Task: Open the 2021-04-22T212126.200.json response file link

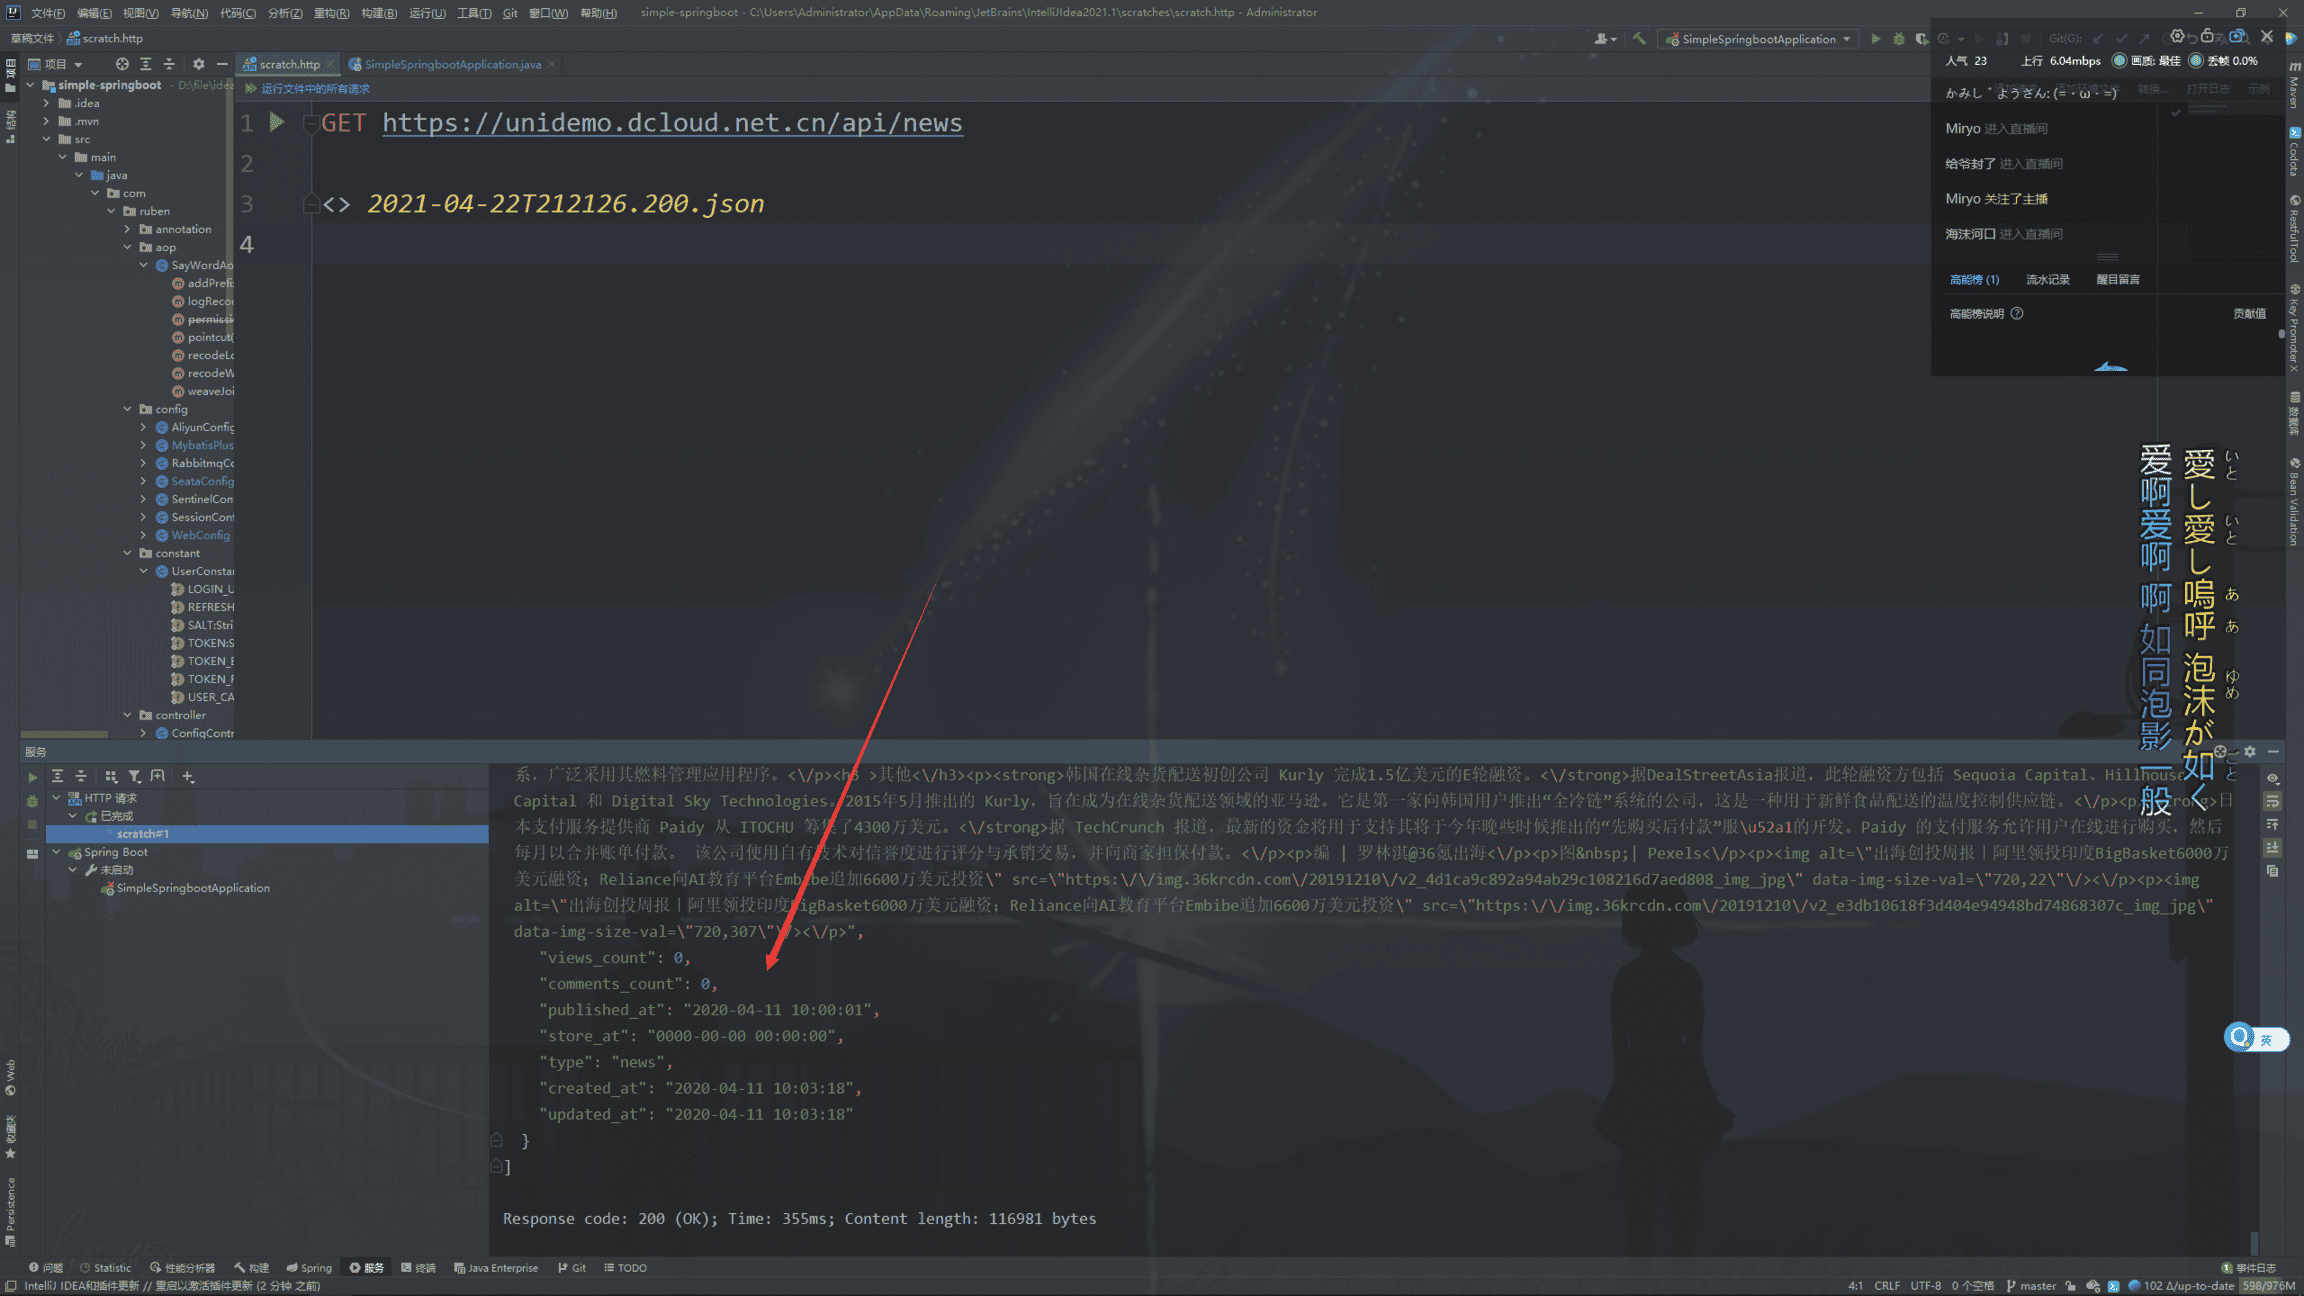Action: click(565, 204)
